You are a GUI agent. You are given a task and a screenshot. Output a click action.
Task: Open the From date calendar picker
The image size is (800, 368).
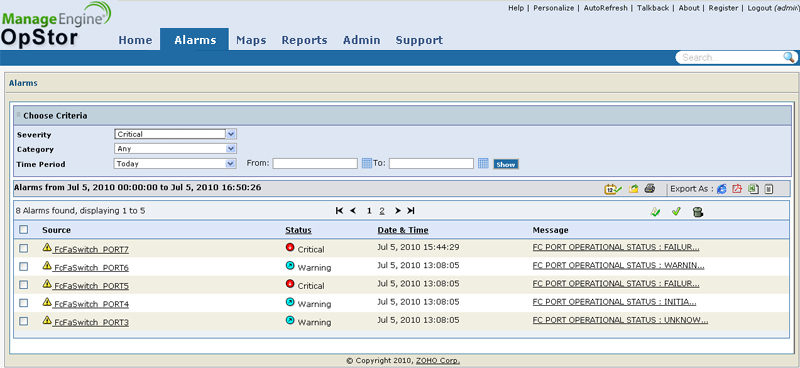click(x=366, y=164)
